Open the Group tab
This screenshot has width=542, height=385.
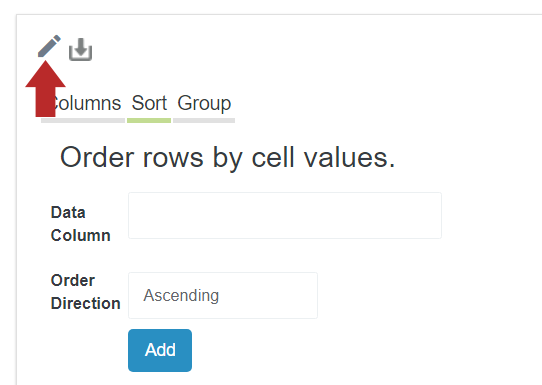[x=204, y=103]
